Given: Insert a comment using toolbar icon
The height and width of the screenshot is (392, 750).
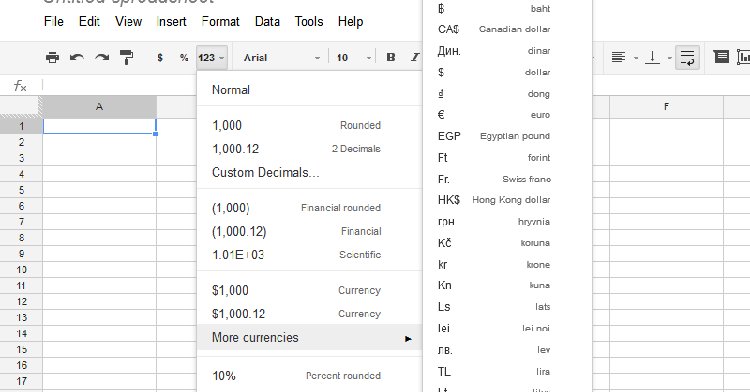Looking at the screenshot, I should pos(721,57).
